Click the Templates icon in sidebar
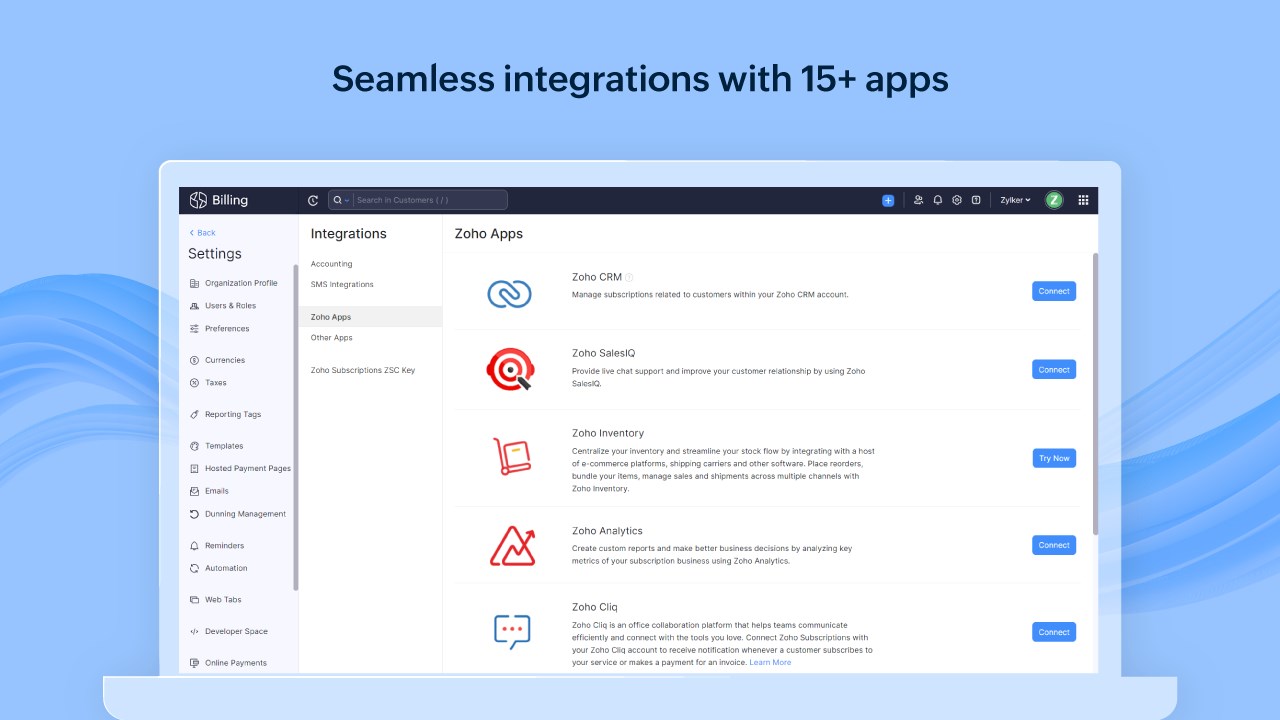This screenshot has width=1280, height=720. click(194, 446)
